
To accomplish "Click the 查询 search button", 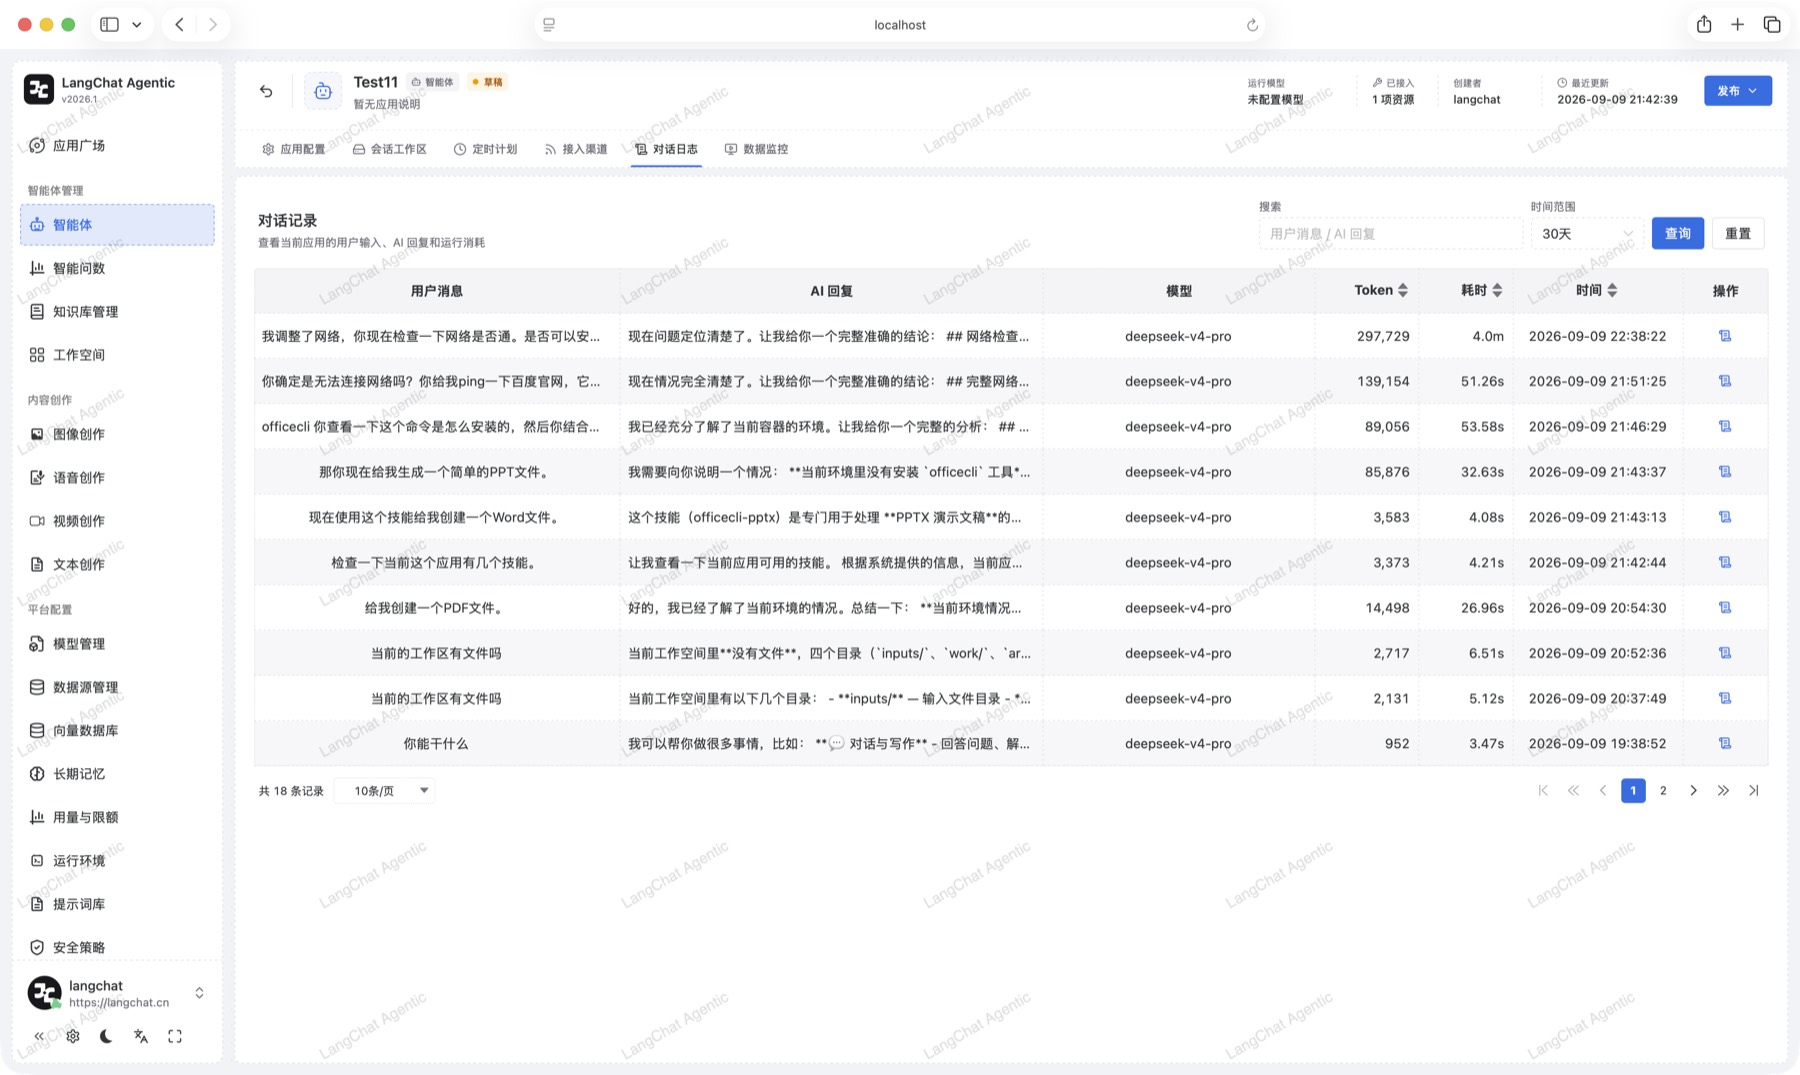I will pos(1677,233).
